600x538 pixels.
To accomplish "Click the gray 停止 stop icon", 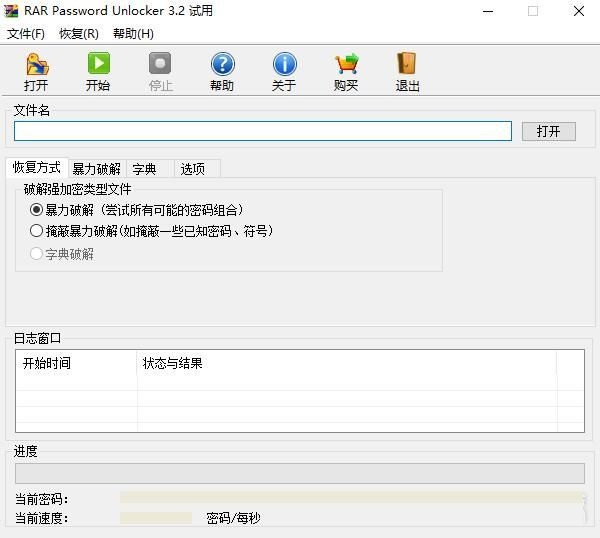I will 160,63.
